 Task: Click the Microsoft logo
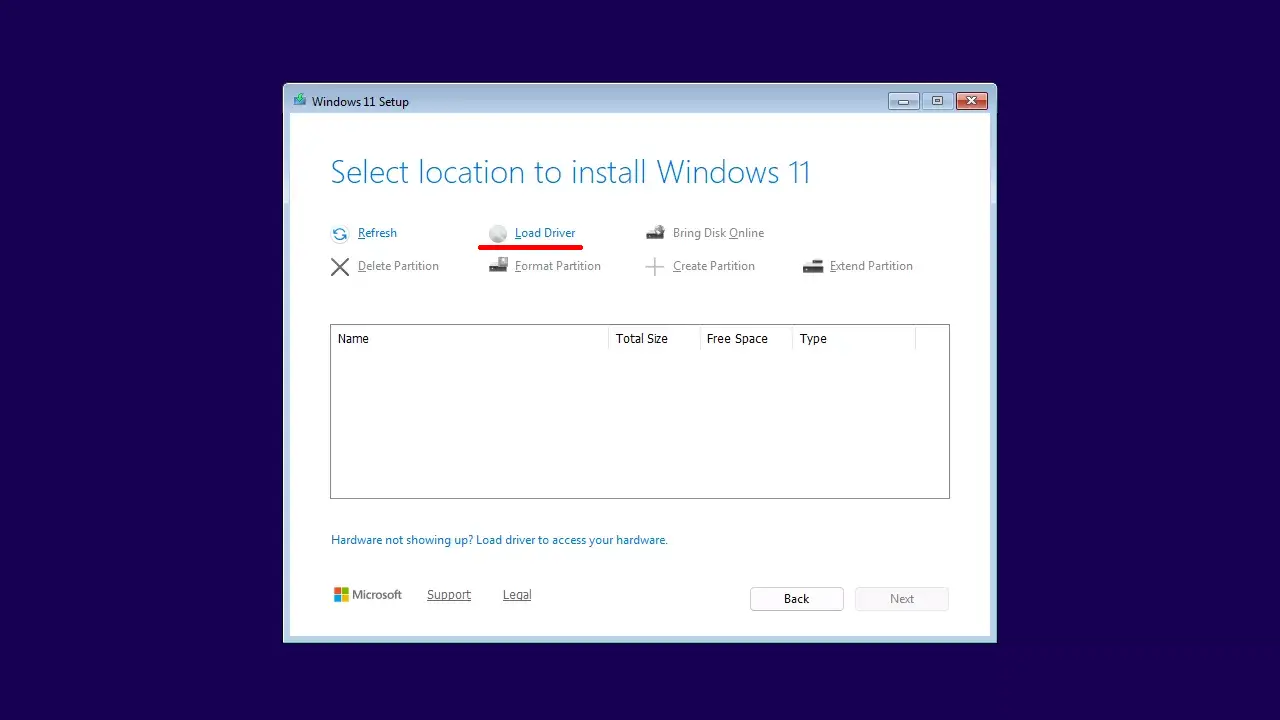[368, 595]
